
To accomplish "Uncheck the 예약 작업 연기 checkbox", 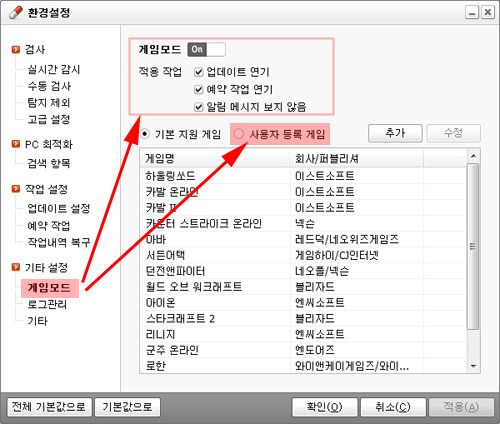I will (x=199, y=89).
